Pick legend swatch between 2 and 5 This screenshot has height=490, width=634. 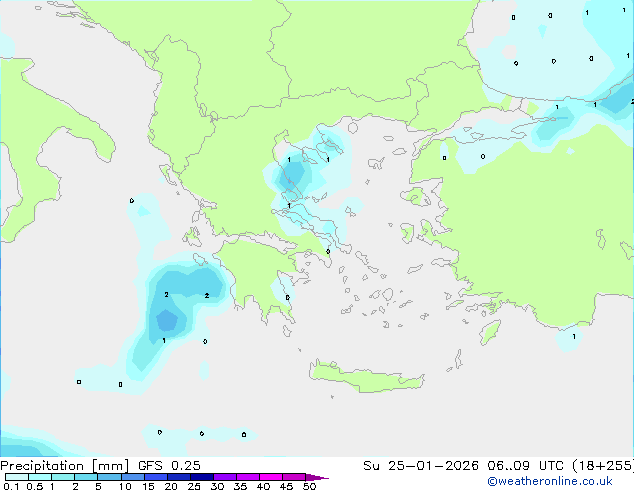point(86,477)
